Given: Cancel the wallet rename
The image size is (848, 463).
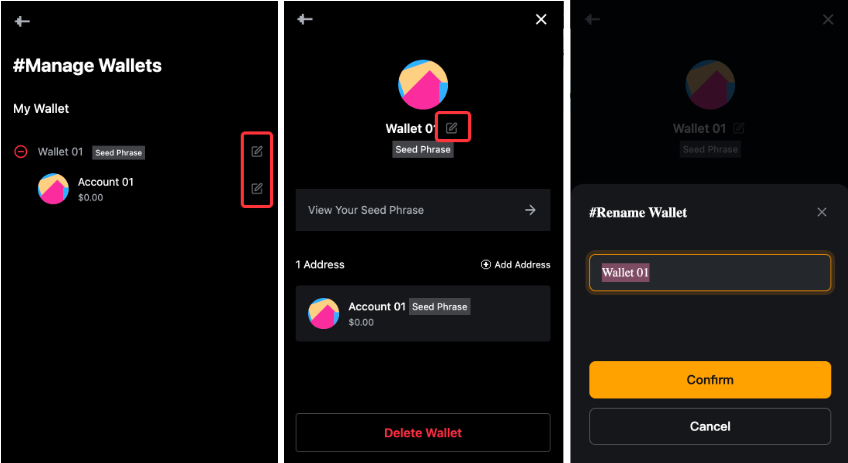Looking at the screenshot, I should 710,426.
